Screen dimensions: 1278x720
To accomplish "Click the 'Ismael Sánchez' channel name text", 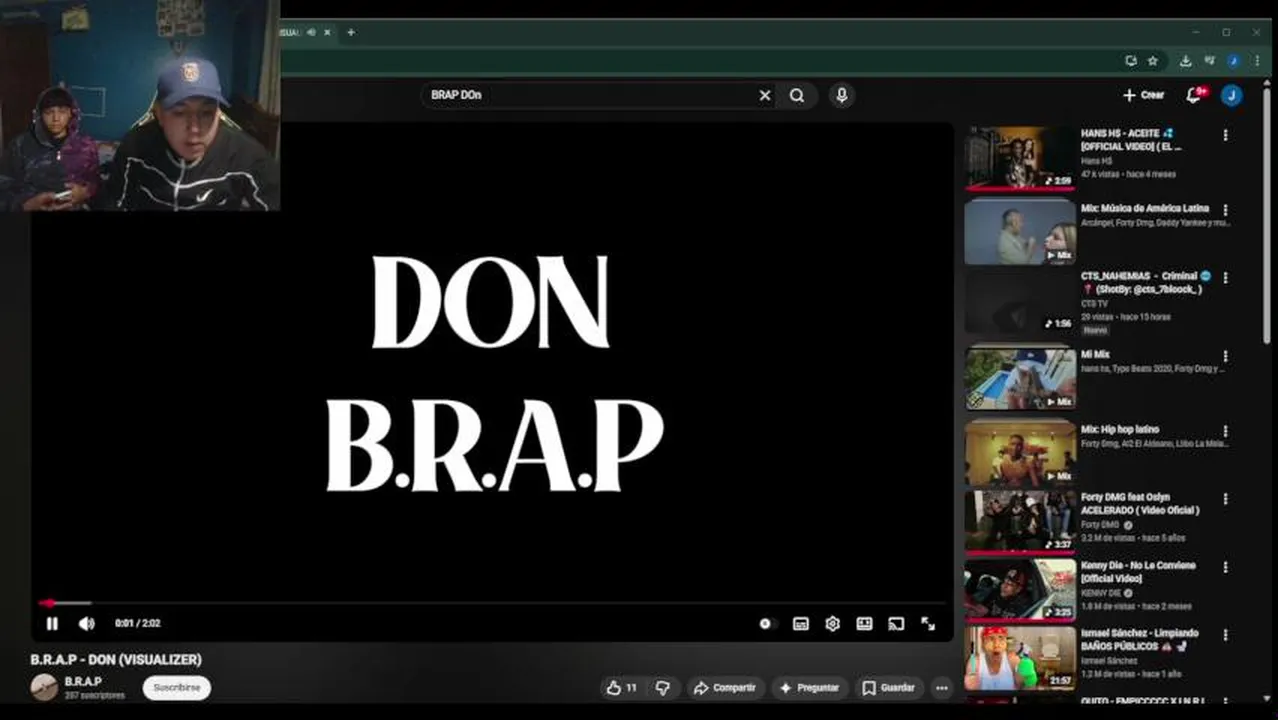I will [x=1109, y=661].
